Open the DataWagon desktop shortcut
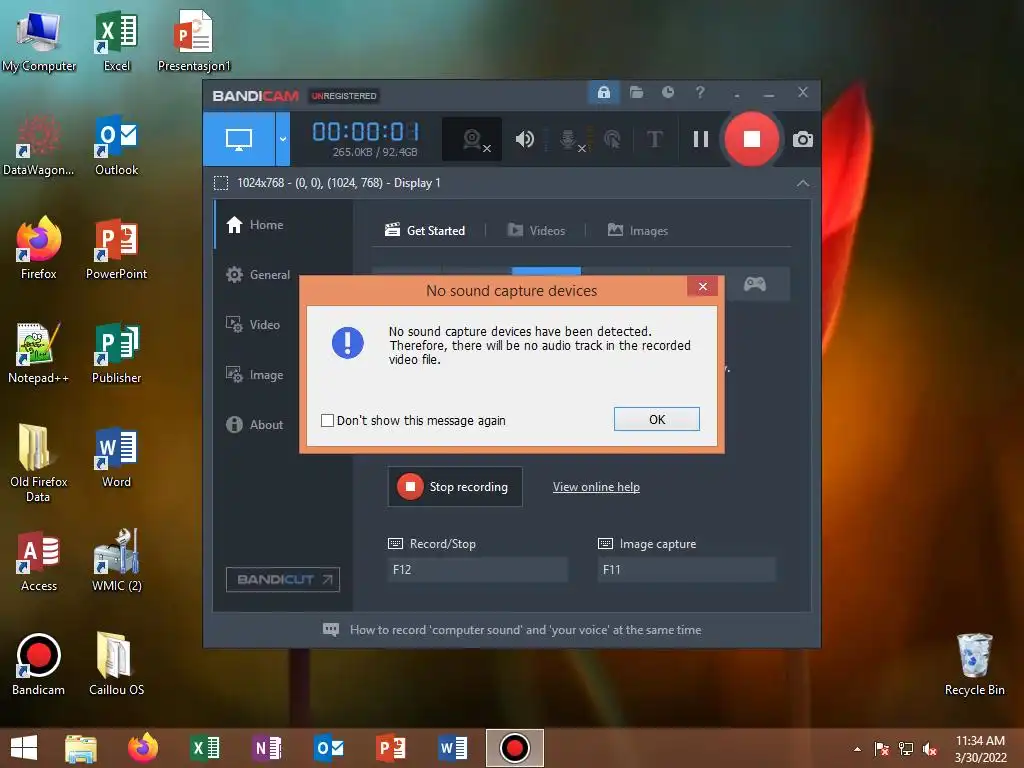The width and height of the screenshot is (1024, 768). 39,145
